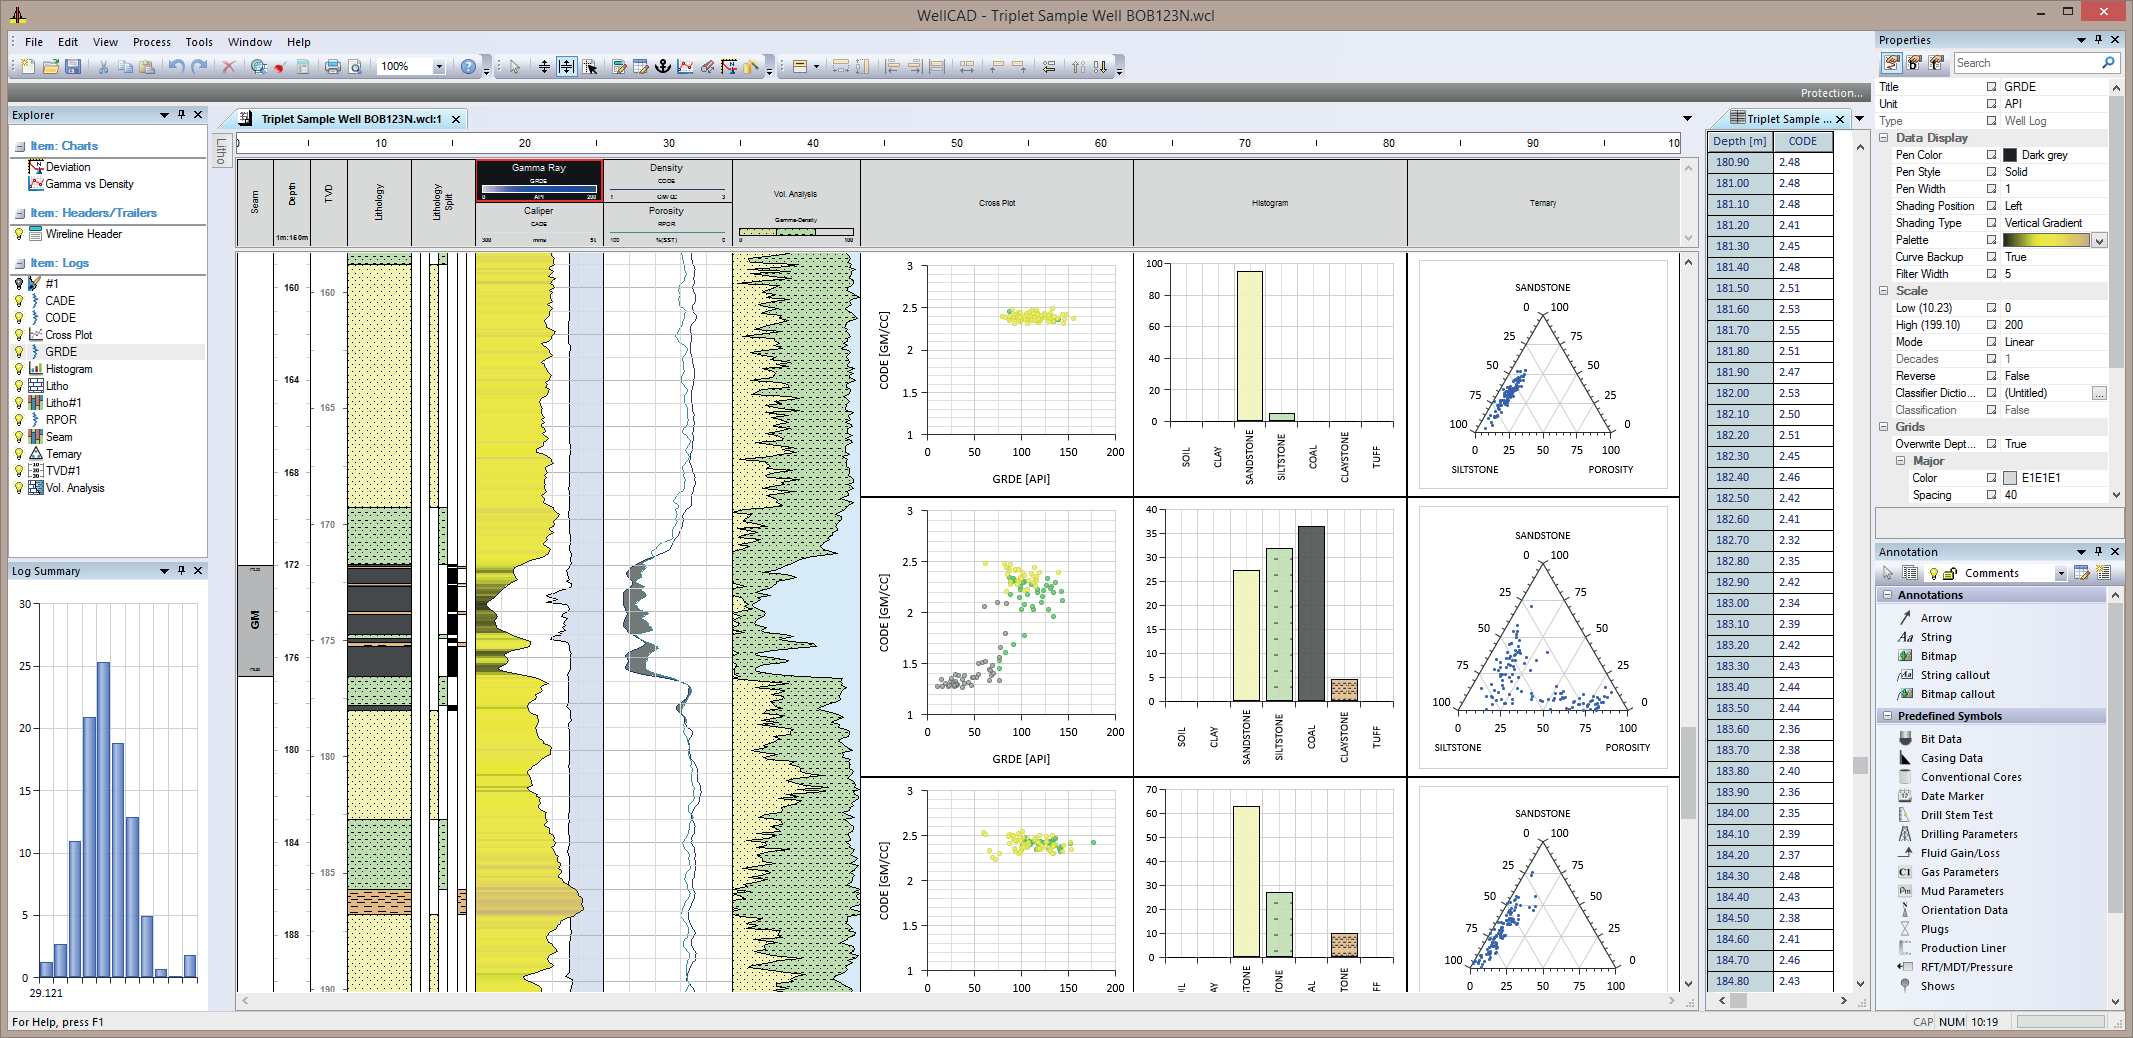Collapse the Data Display section
Viewport: 2133px width, 1038px height.
click(1884, 137)
